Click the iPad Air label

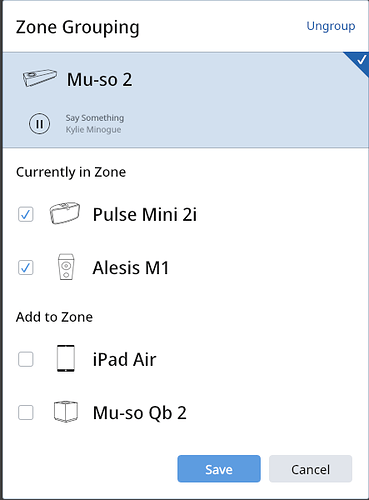(124, 359)
